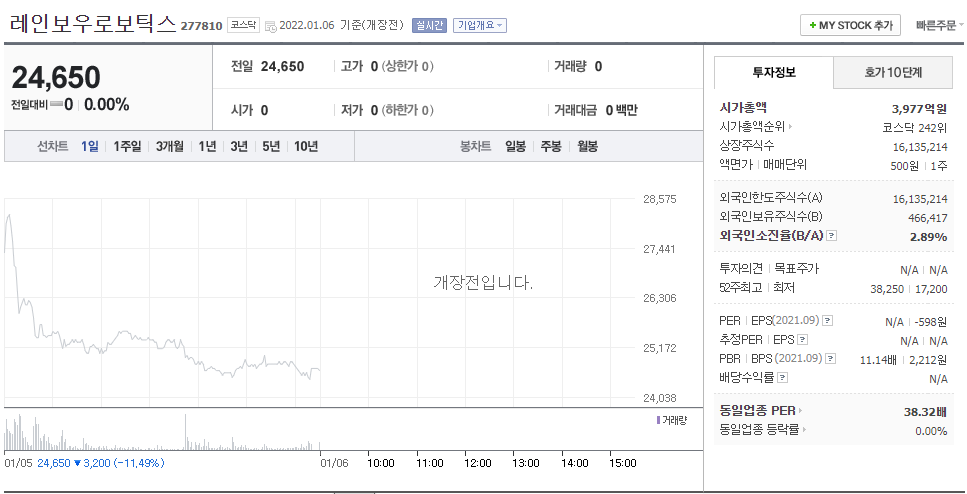Click the 52주 high/low 38,250 17,200
Image resolution: width=967 pixels, height=494 pixels.
[908, 288]
